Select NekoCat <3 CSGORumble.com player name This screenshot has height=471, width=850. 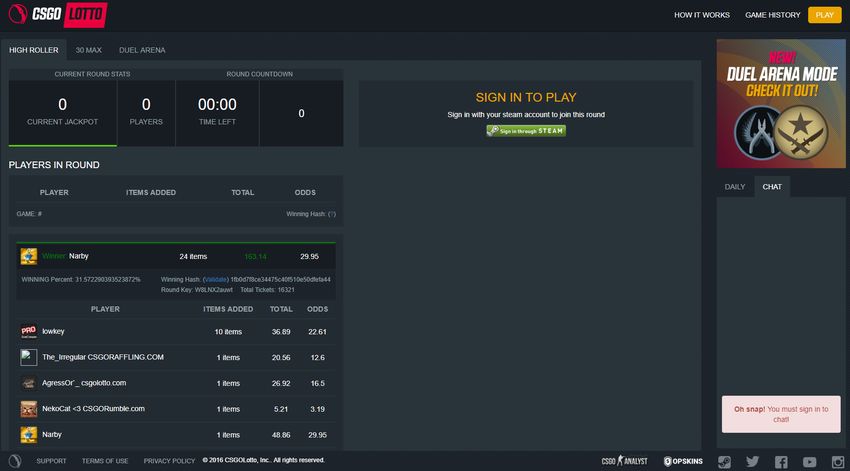pos(93,409)
